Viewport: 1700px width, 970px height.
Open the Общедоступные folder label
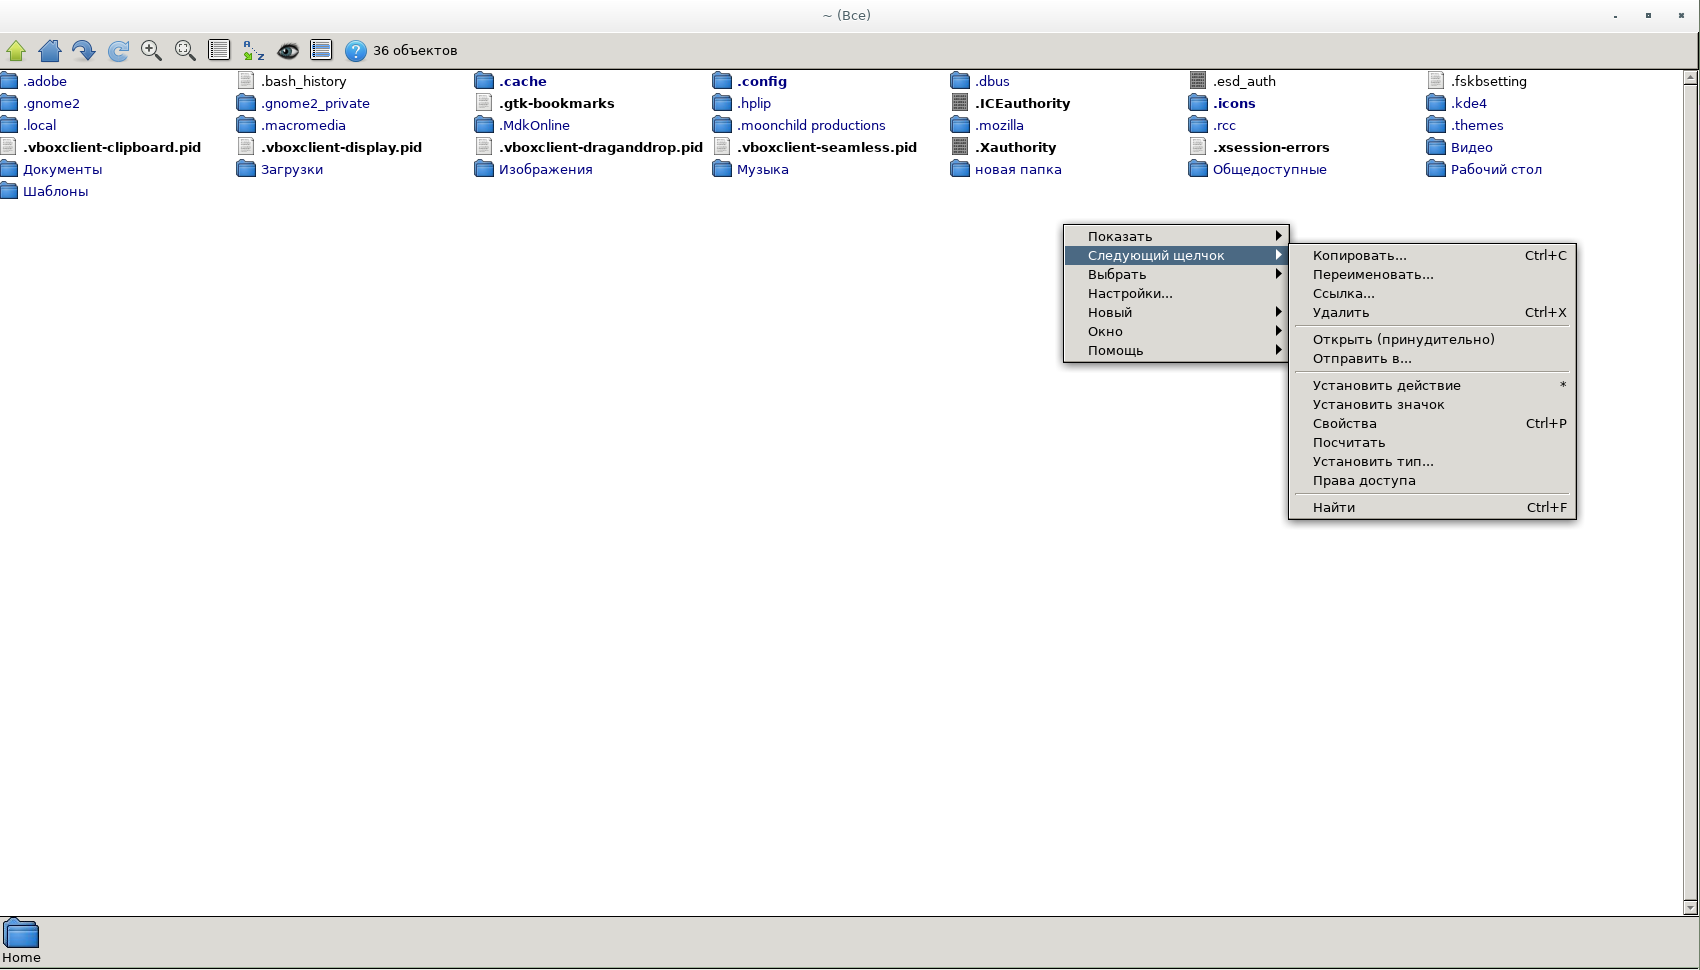(x=1270, y=170)
